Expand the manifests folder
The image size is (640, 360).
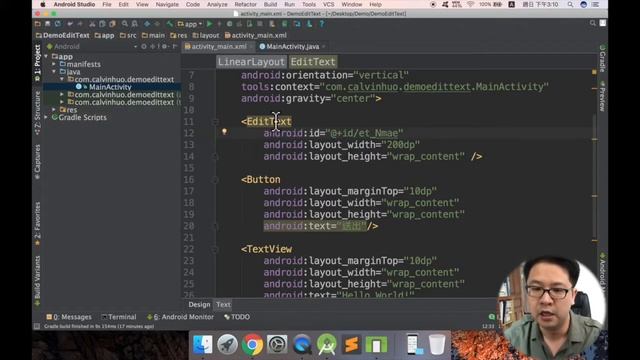tap(54, 64)
